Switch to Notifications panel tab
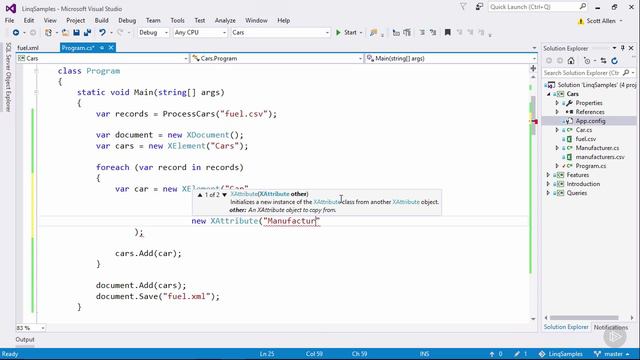The image size is (640, 360). point(611,327)
